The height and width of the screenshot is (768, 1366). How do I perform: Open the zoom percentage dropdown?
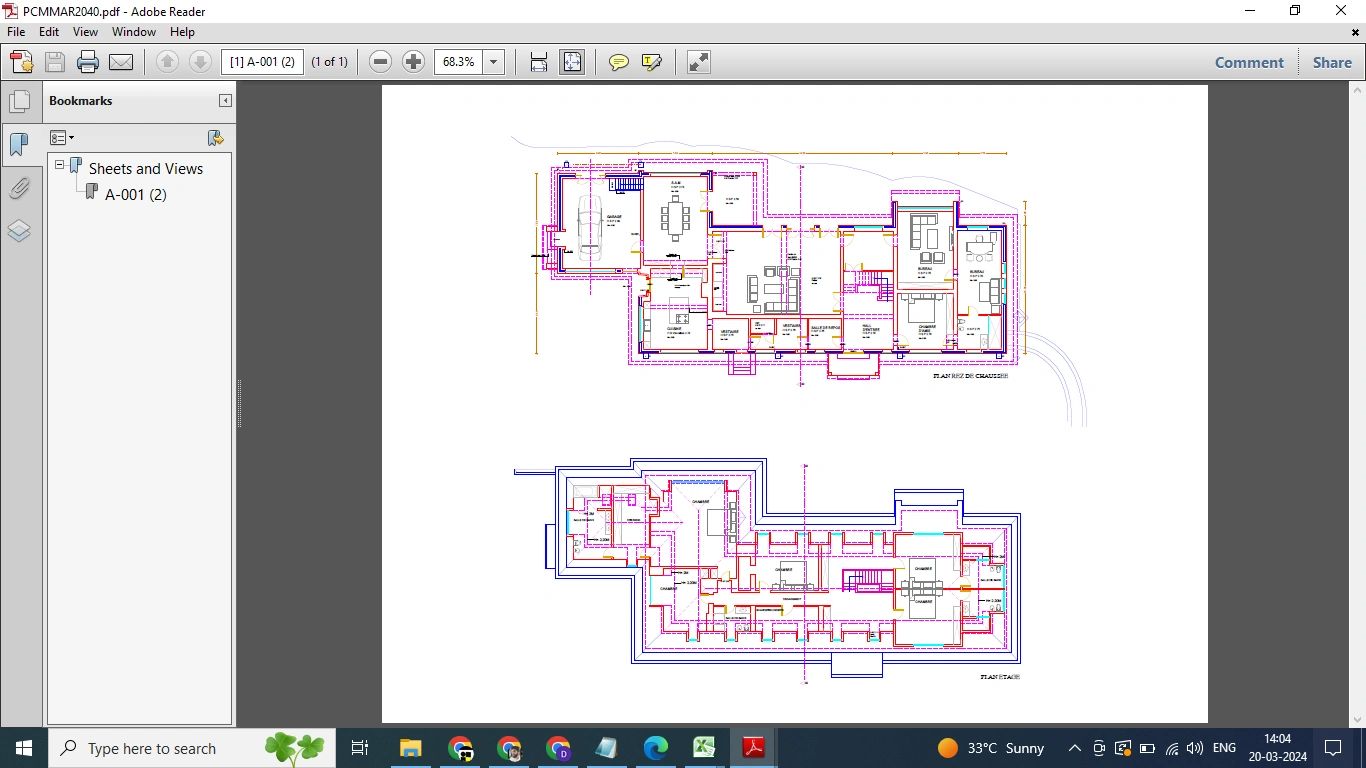[x=493, y=62]
